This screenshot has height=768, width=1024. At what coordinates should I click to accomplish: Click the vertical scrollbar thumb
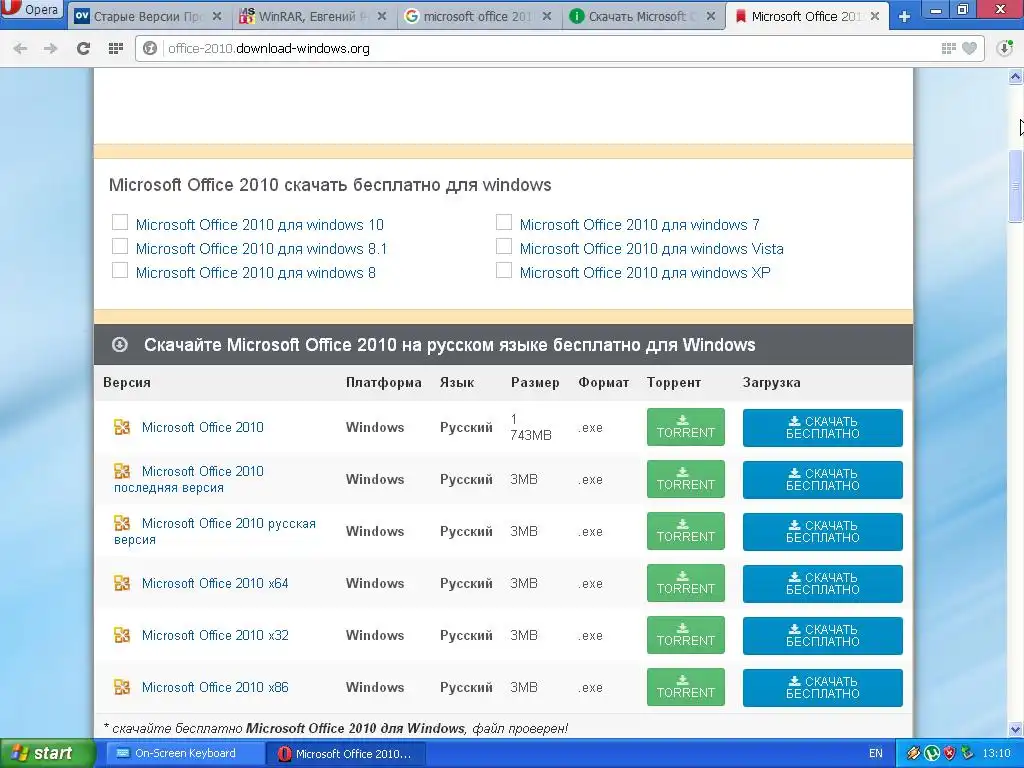1016,186
